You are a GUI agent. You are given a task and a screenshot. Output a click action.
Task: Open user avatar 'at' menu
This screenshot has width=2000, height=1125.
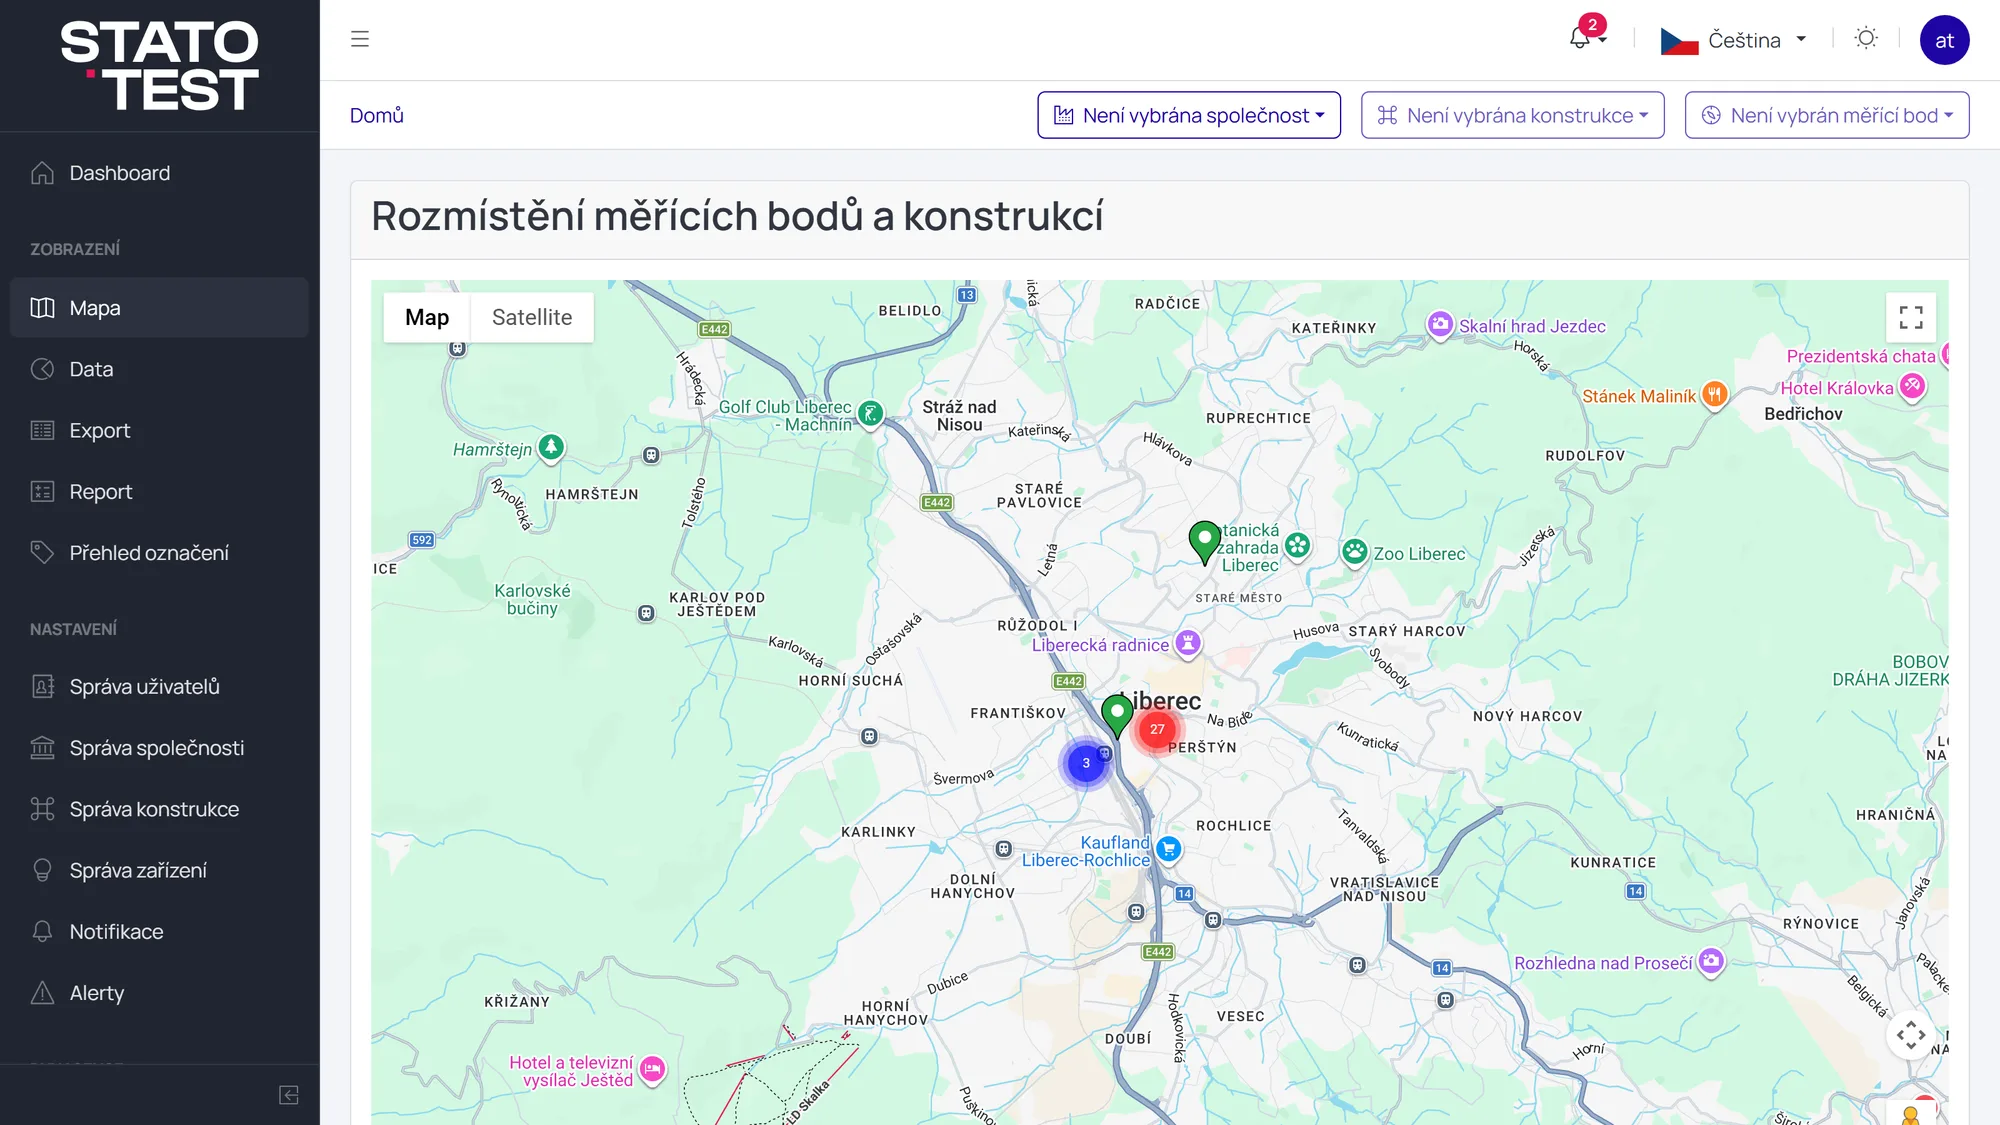click(x=1944, y=40)
